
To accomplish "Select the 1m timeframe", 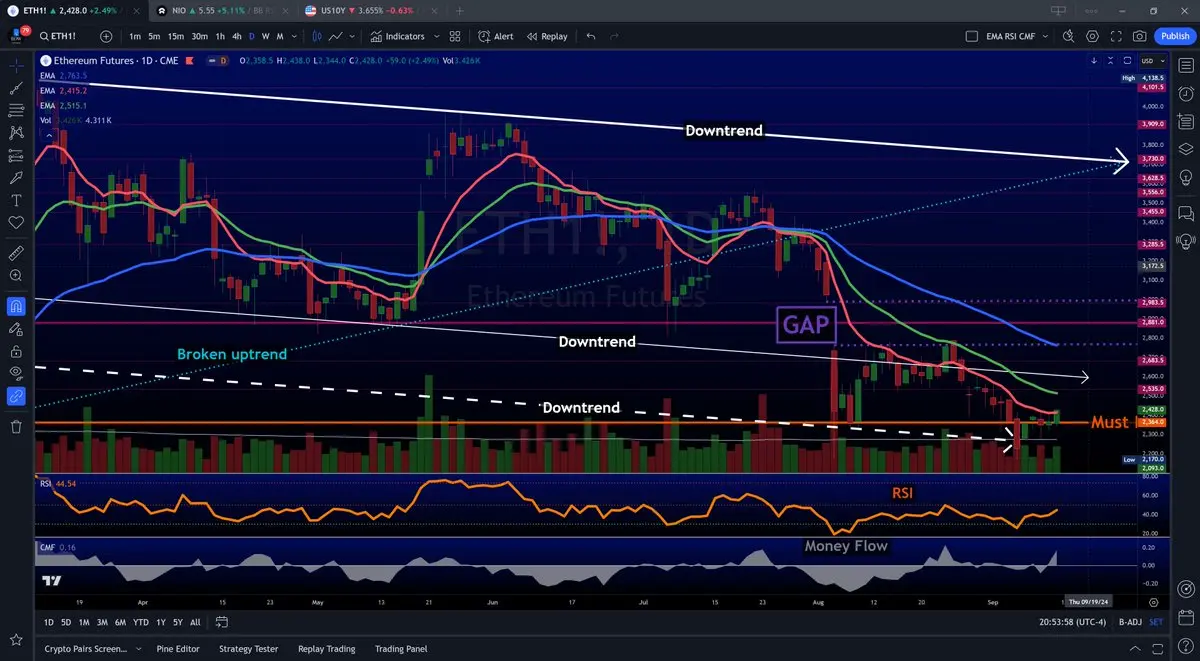I will (x=135, y=36).
